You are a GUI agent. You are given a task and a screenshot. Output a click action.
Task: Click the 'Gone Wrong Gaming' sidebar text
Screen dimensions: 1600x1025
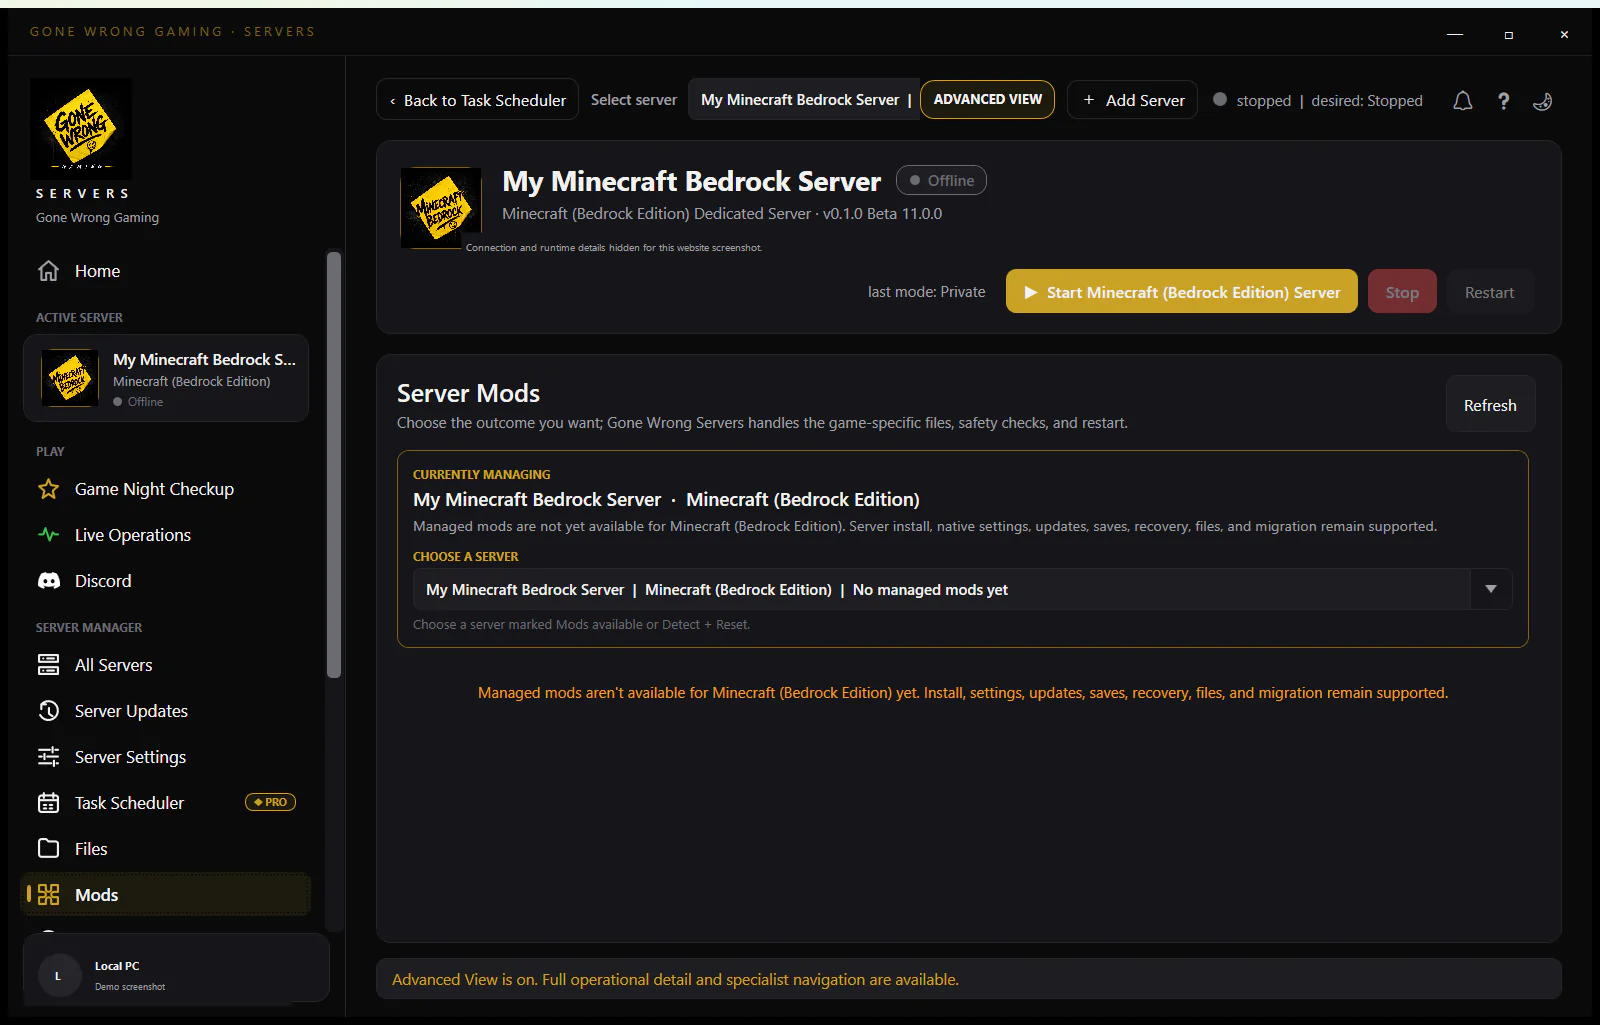click(97, 218)
